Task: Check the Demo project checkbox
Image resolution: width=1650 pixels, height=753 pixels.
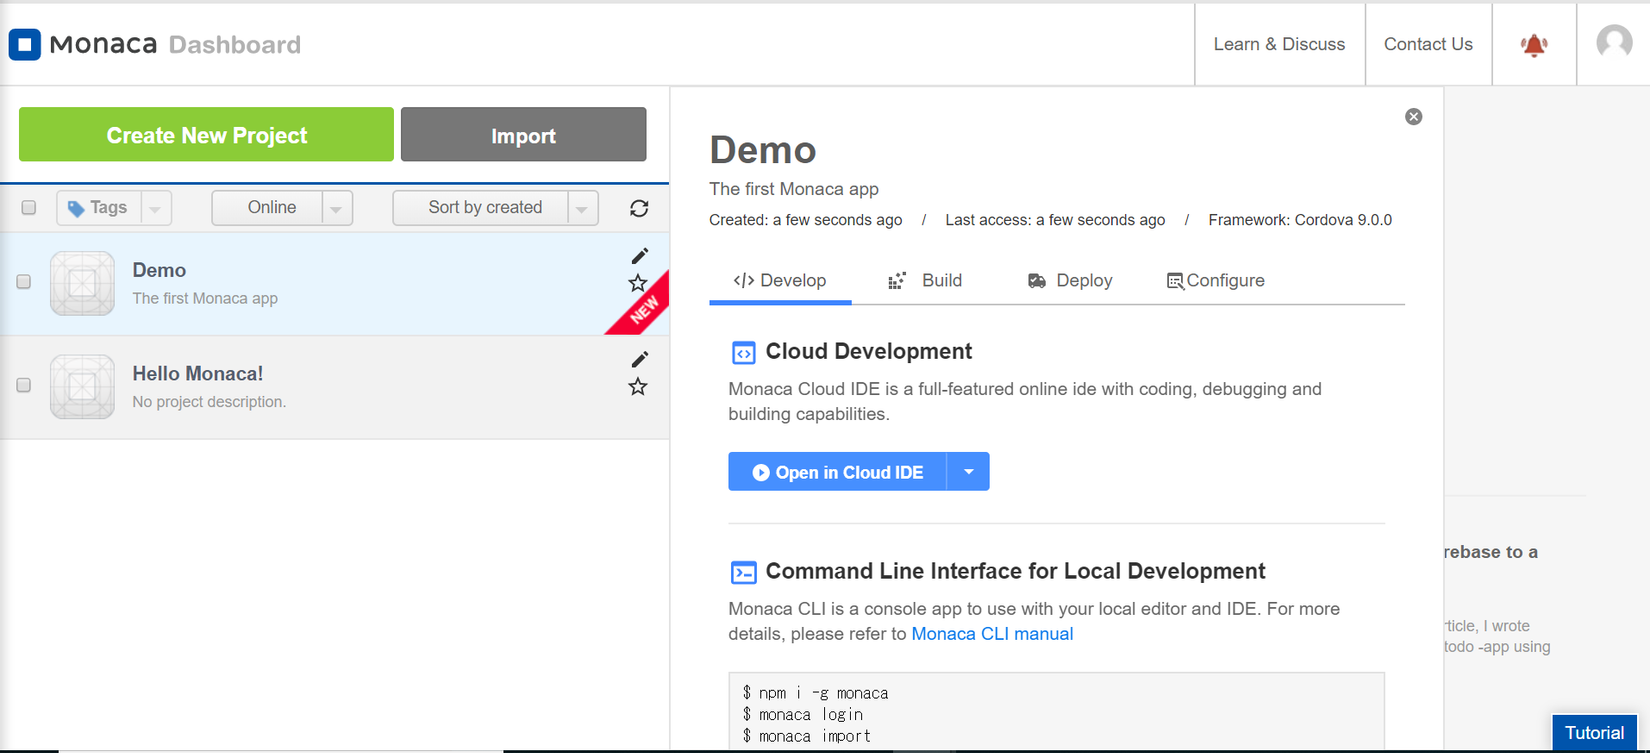Action: pyautogui.click(x=24, y=282)
